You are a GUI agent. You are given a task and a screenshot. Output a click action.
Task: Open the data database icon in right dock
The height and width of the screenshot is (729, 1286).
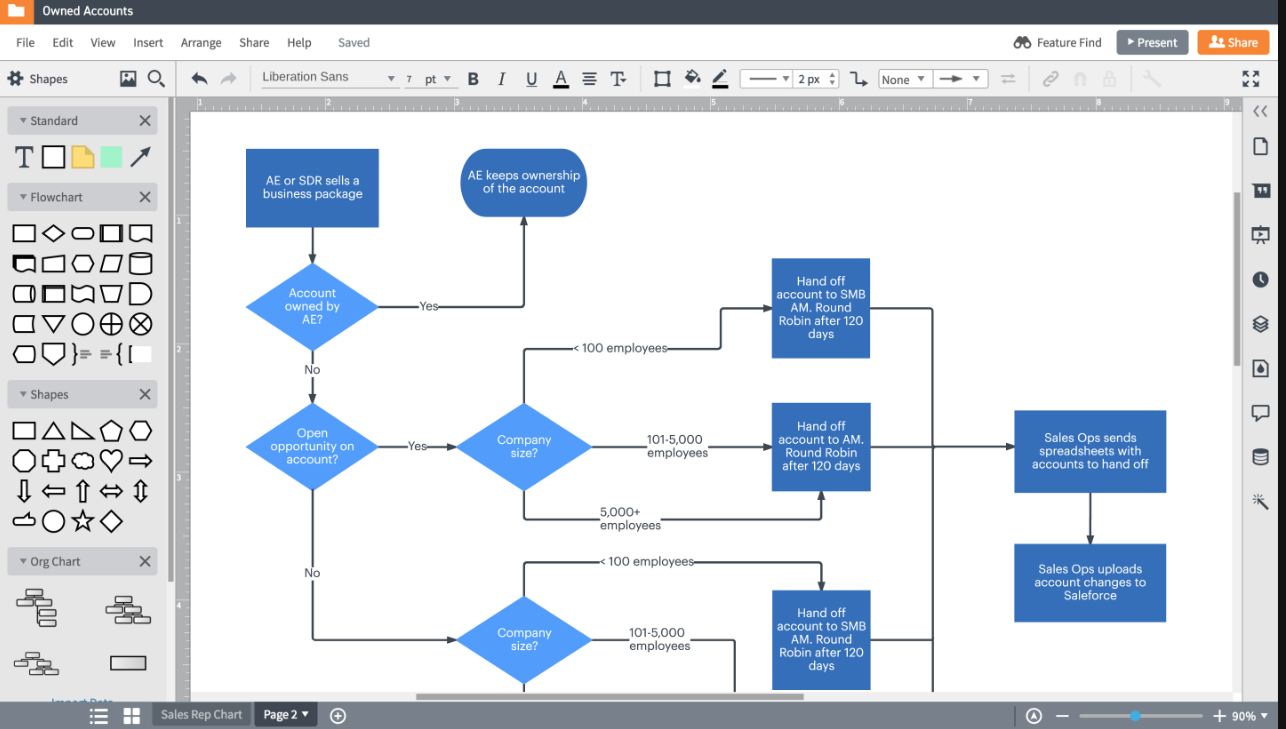pos(1260,457)
